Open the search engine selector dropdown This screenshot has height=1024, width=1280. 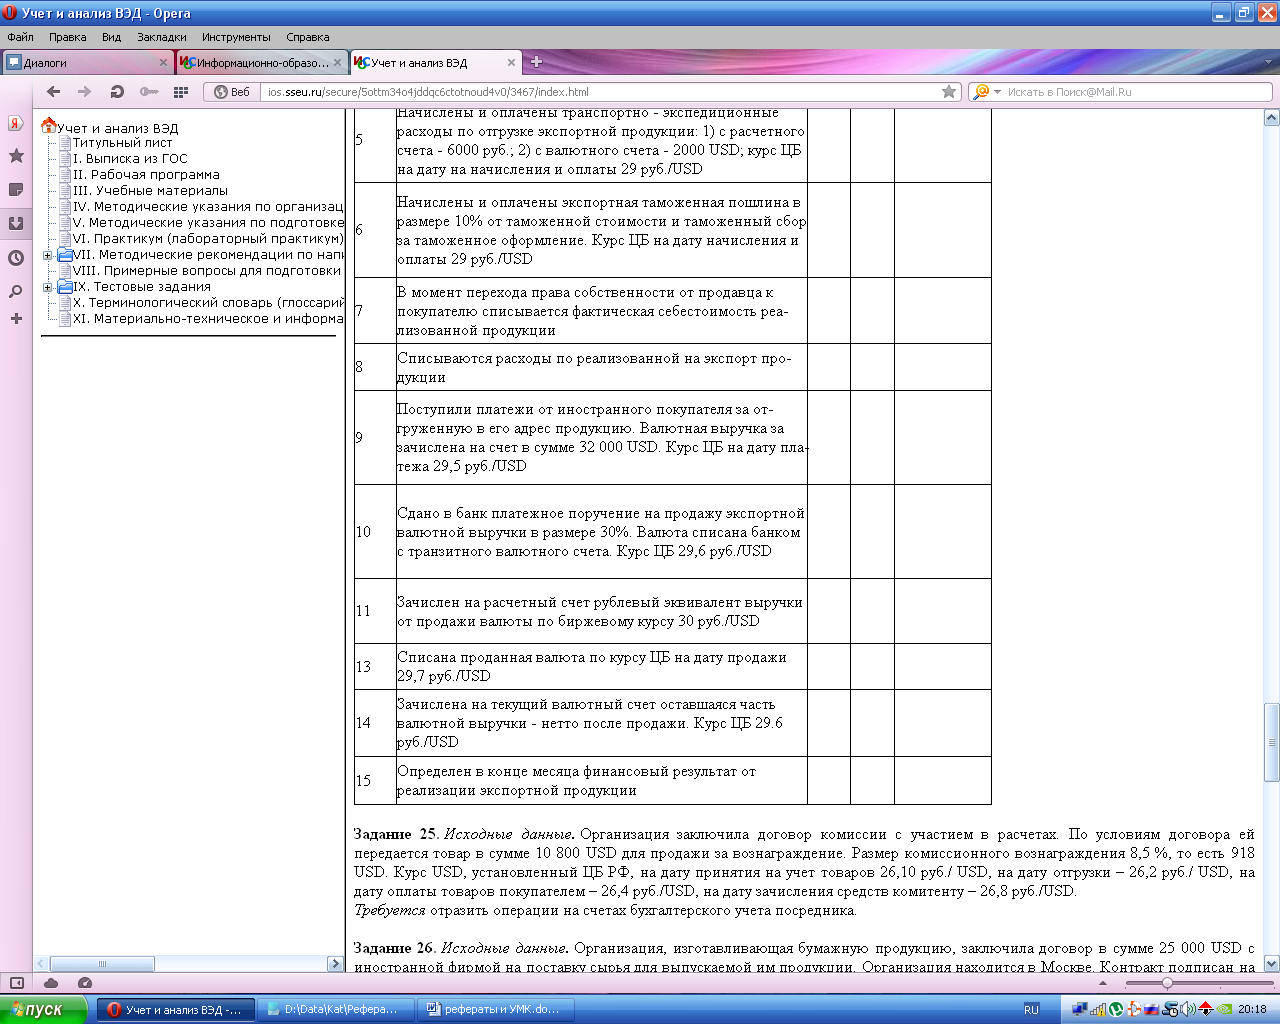(988, 91)
